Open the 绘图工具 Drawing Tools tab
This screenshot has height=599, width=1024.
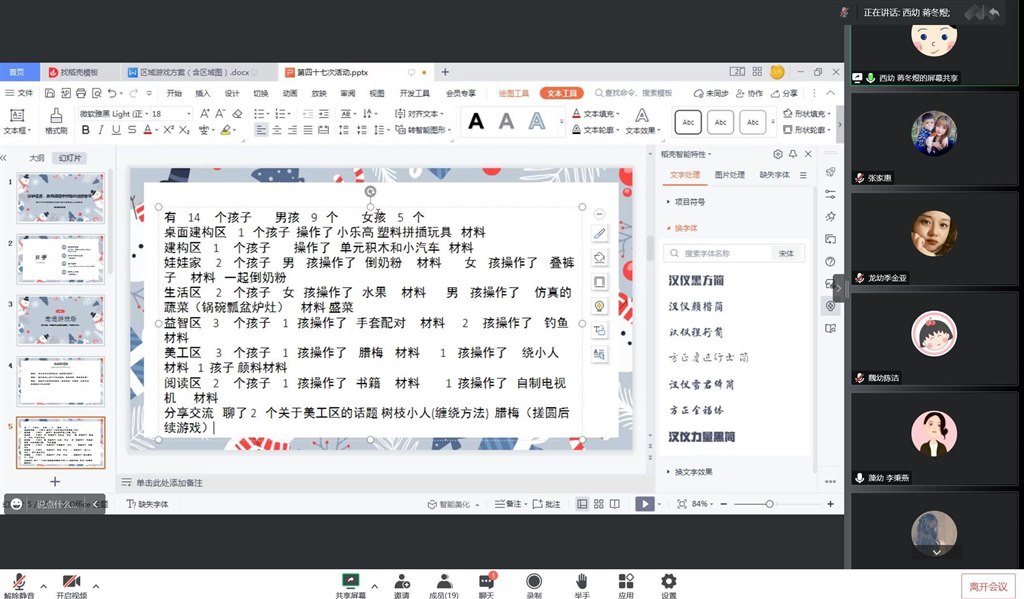tap(514, 93)
